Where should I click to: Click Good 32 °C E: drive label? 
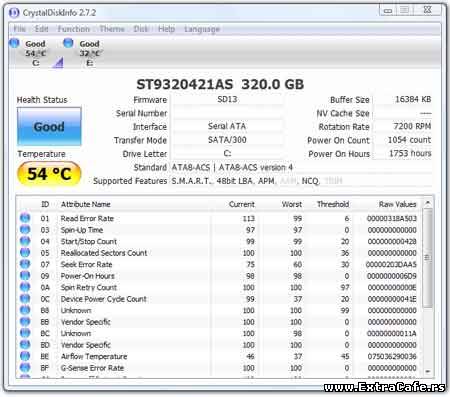click(89, 53)
